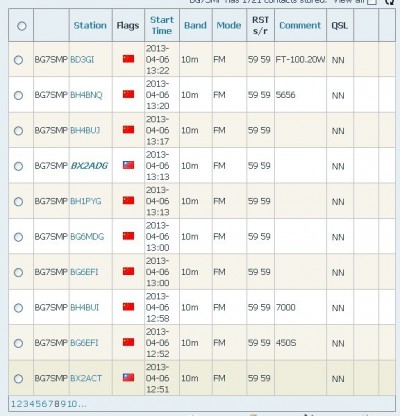
Task: Select the radio button for the BD3GI contact
Action: pyautogui.click(x=19, y=60)
